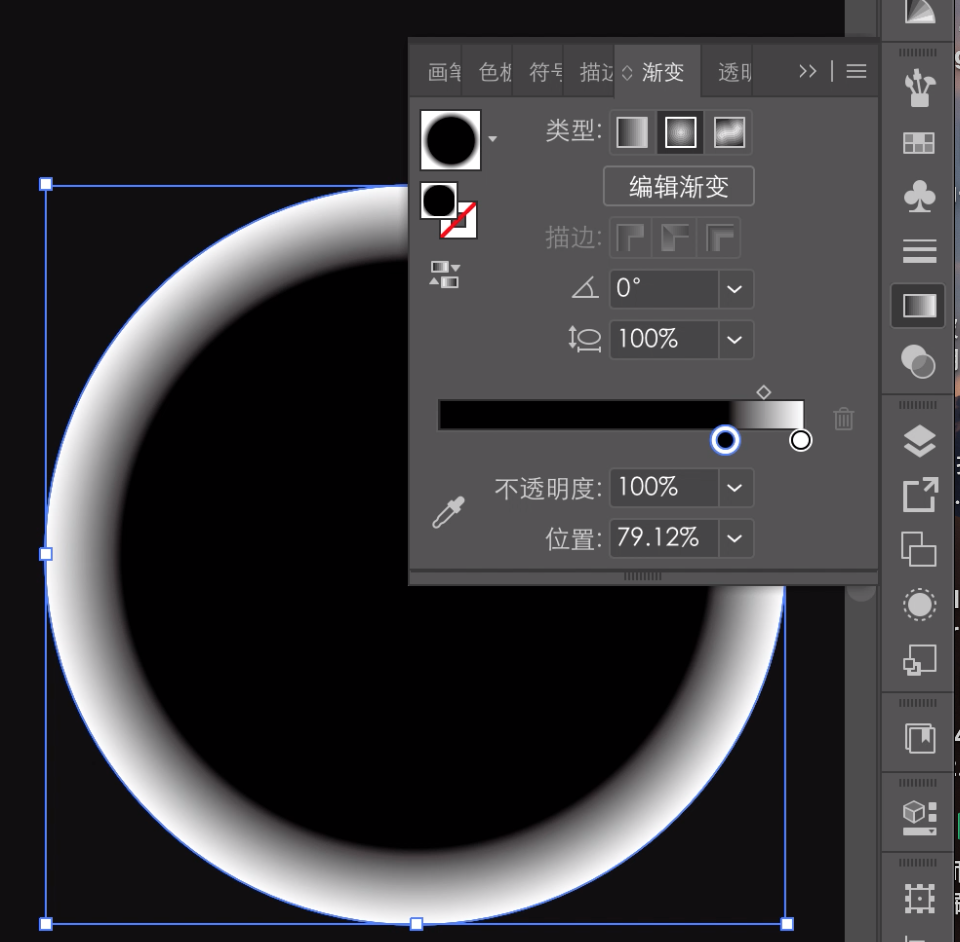Apply gradient within stroke option
The image size is (960, 942).
pos(630,237)
